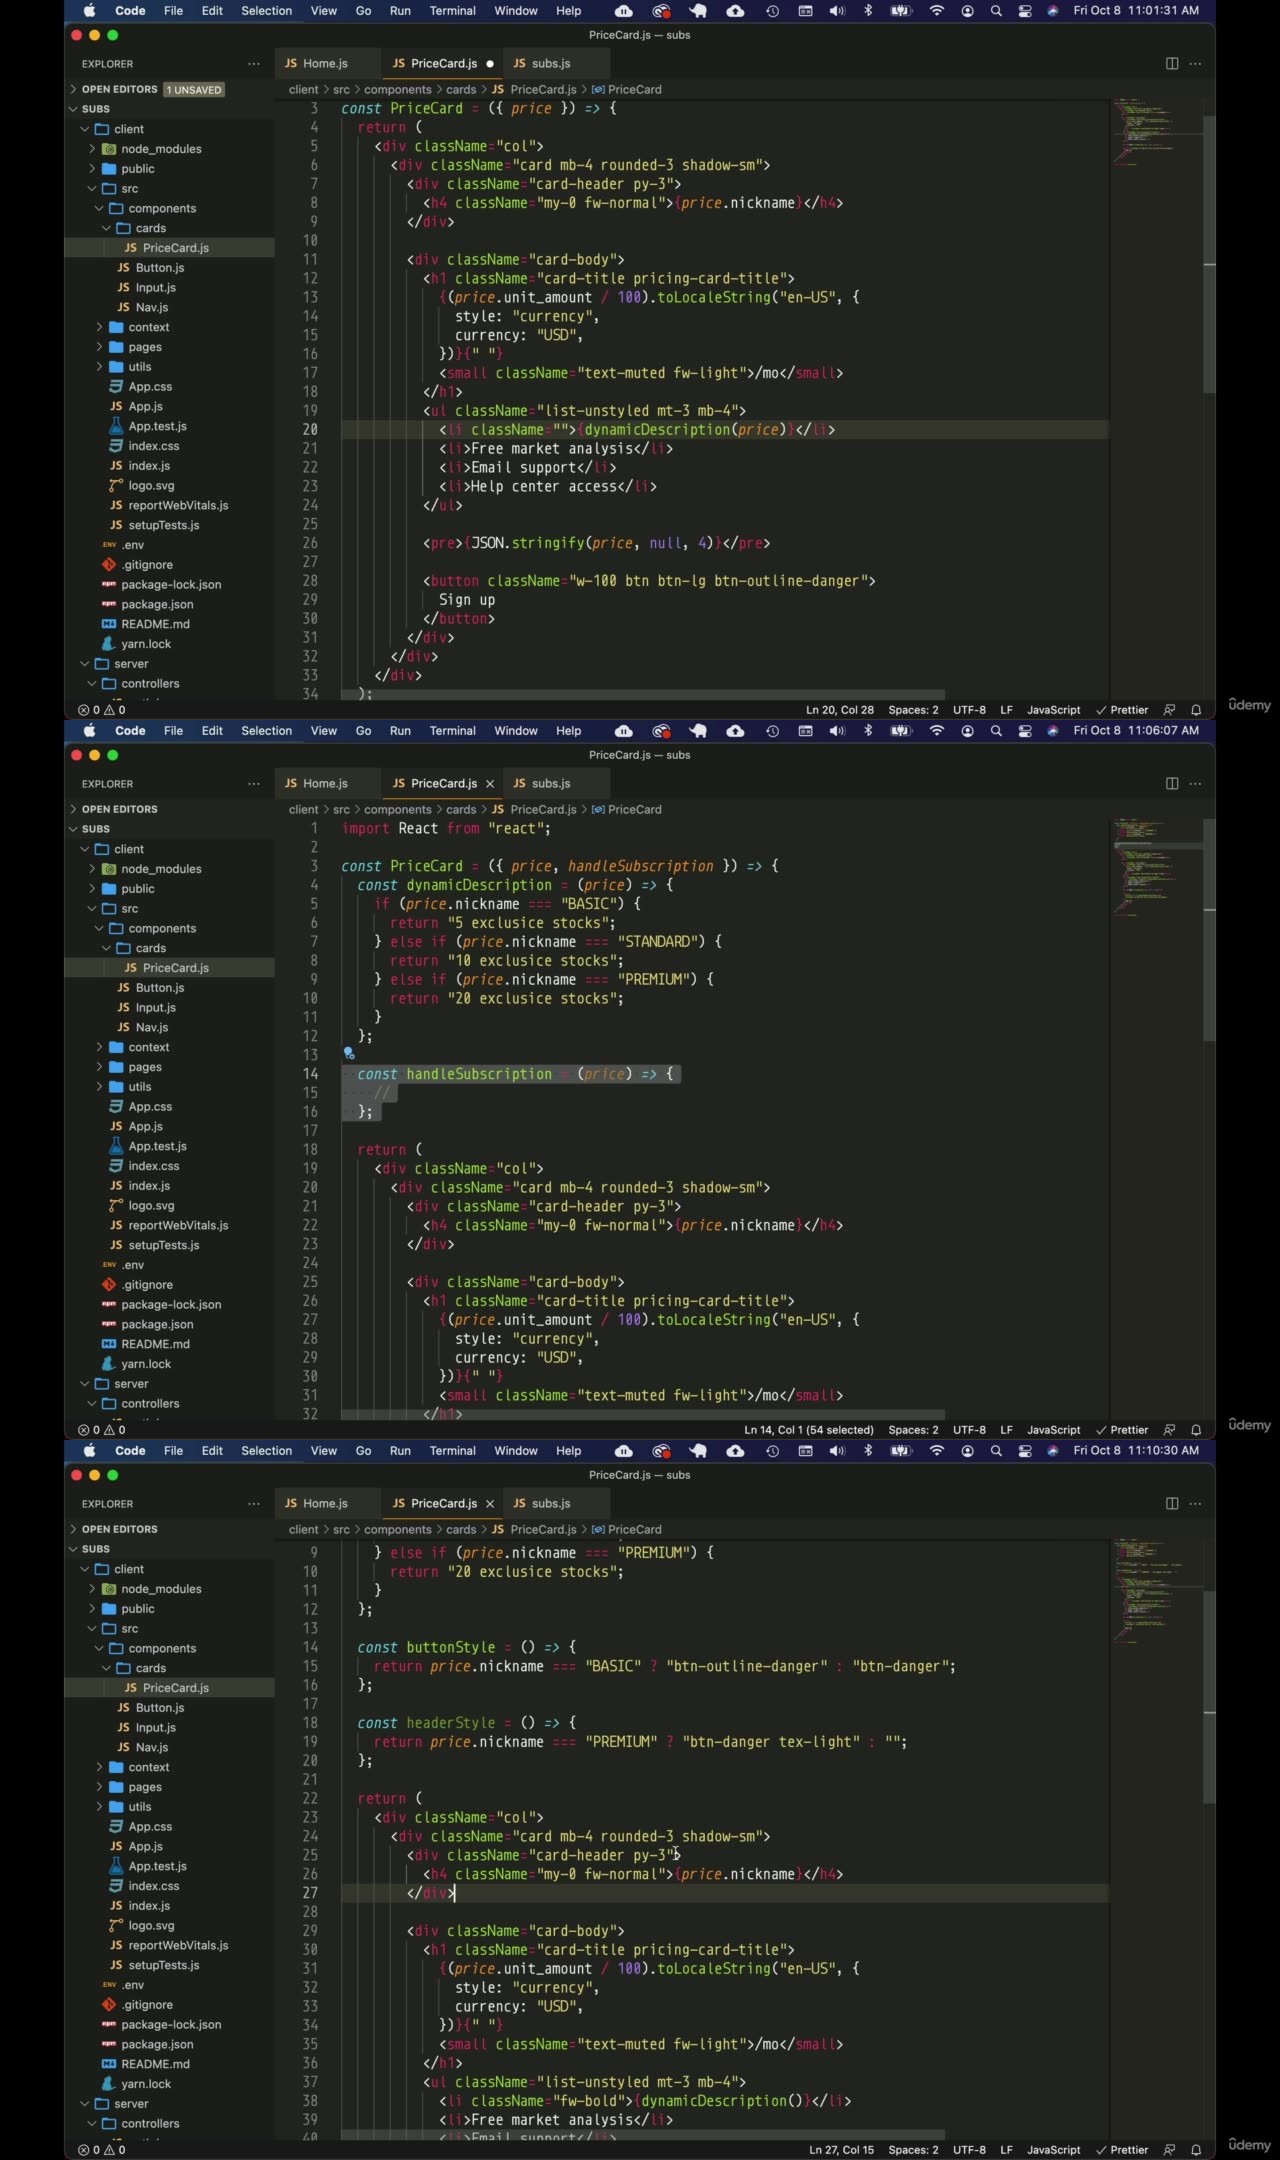
Task: Collapse the cards folder in bottom window
Action: coord(150,1668)
